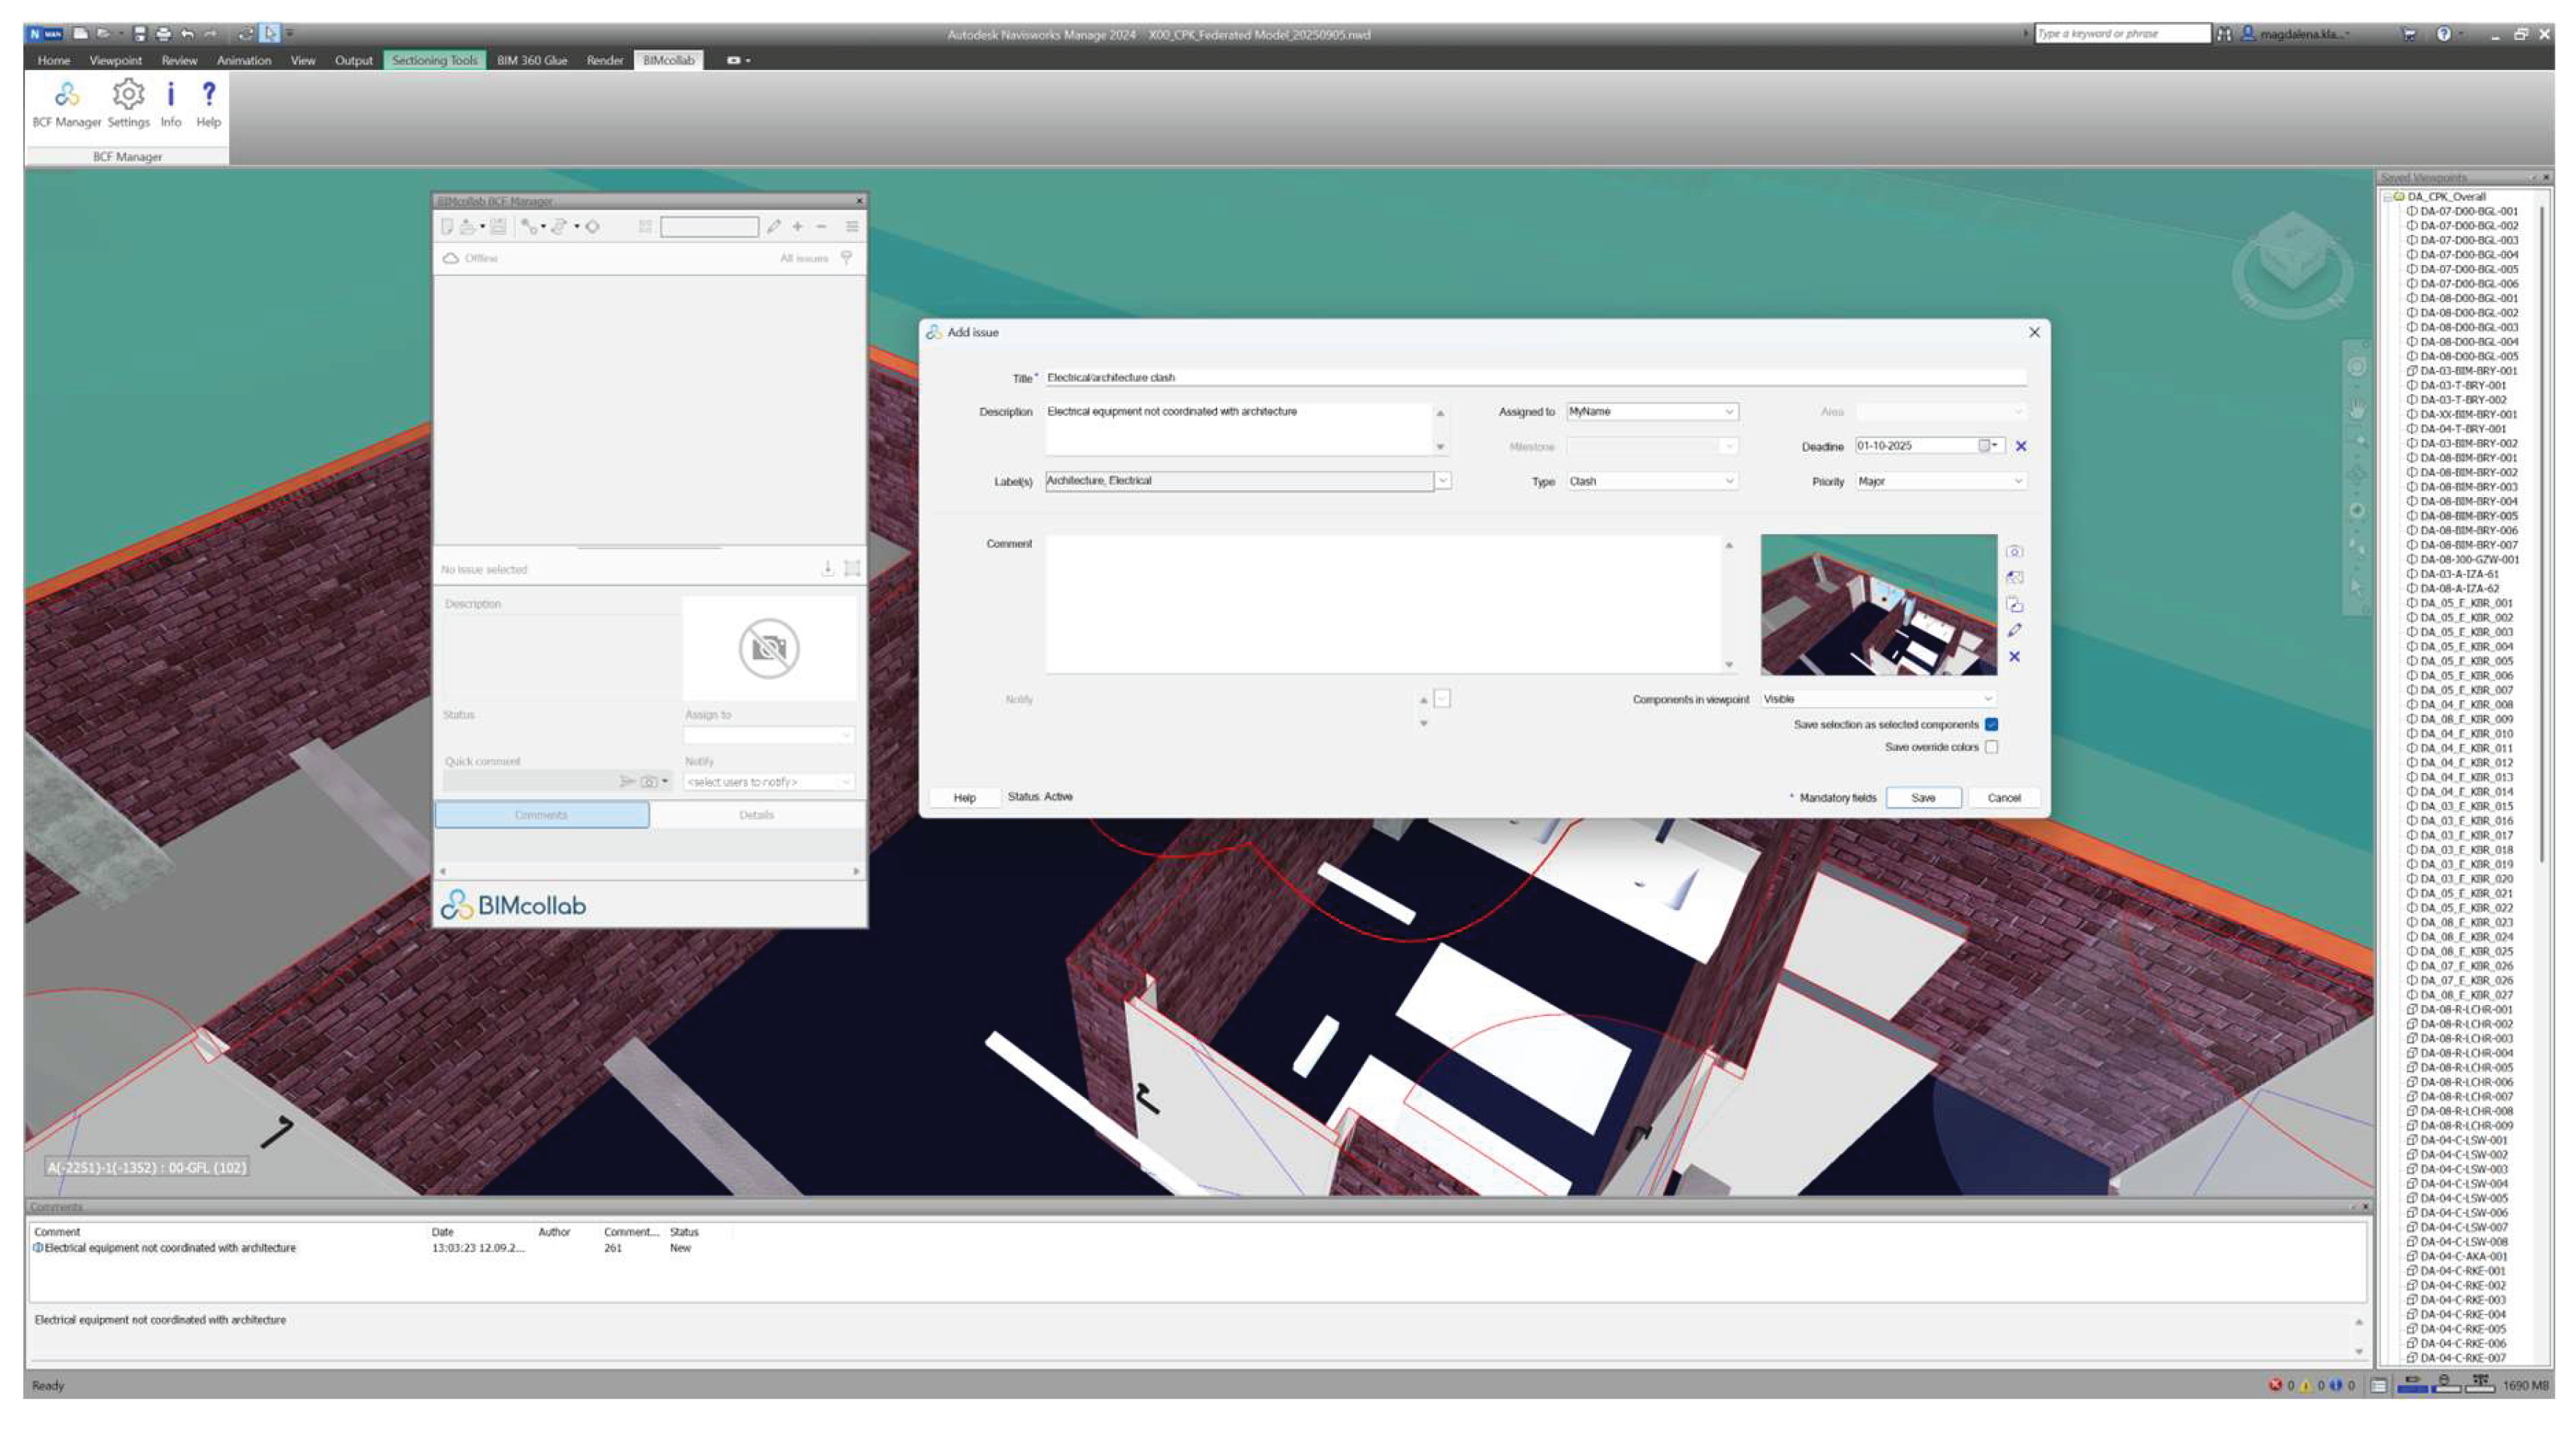This screenshot has width=2576, height=1429.
Task: Switch to the BIM 360 Glue tab
Action: (x=532, y=60)
